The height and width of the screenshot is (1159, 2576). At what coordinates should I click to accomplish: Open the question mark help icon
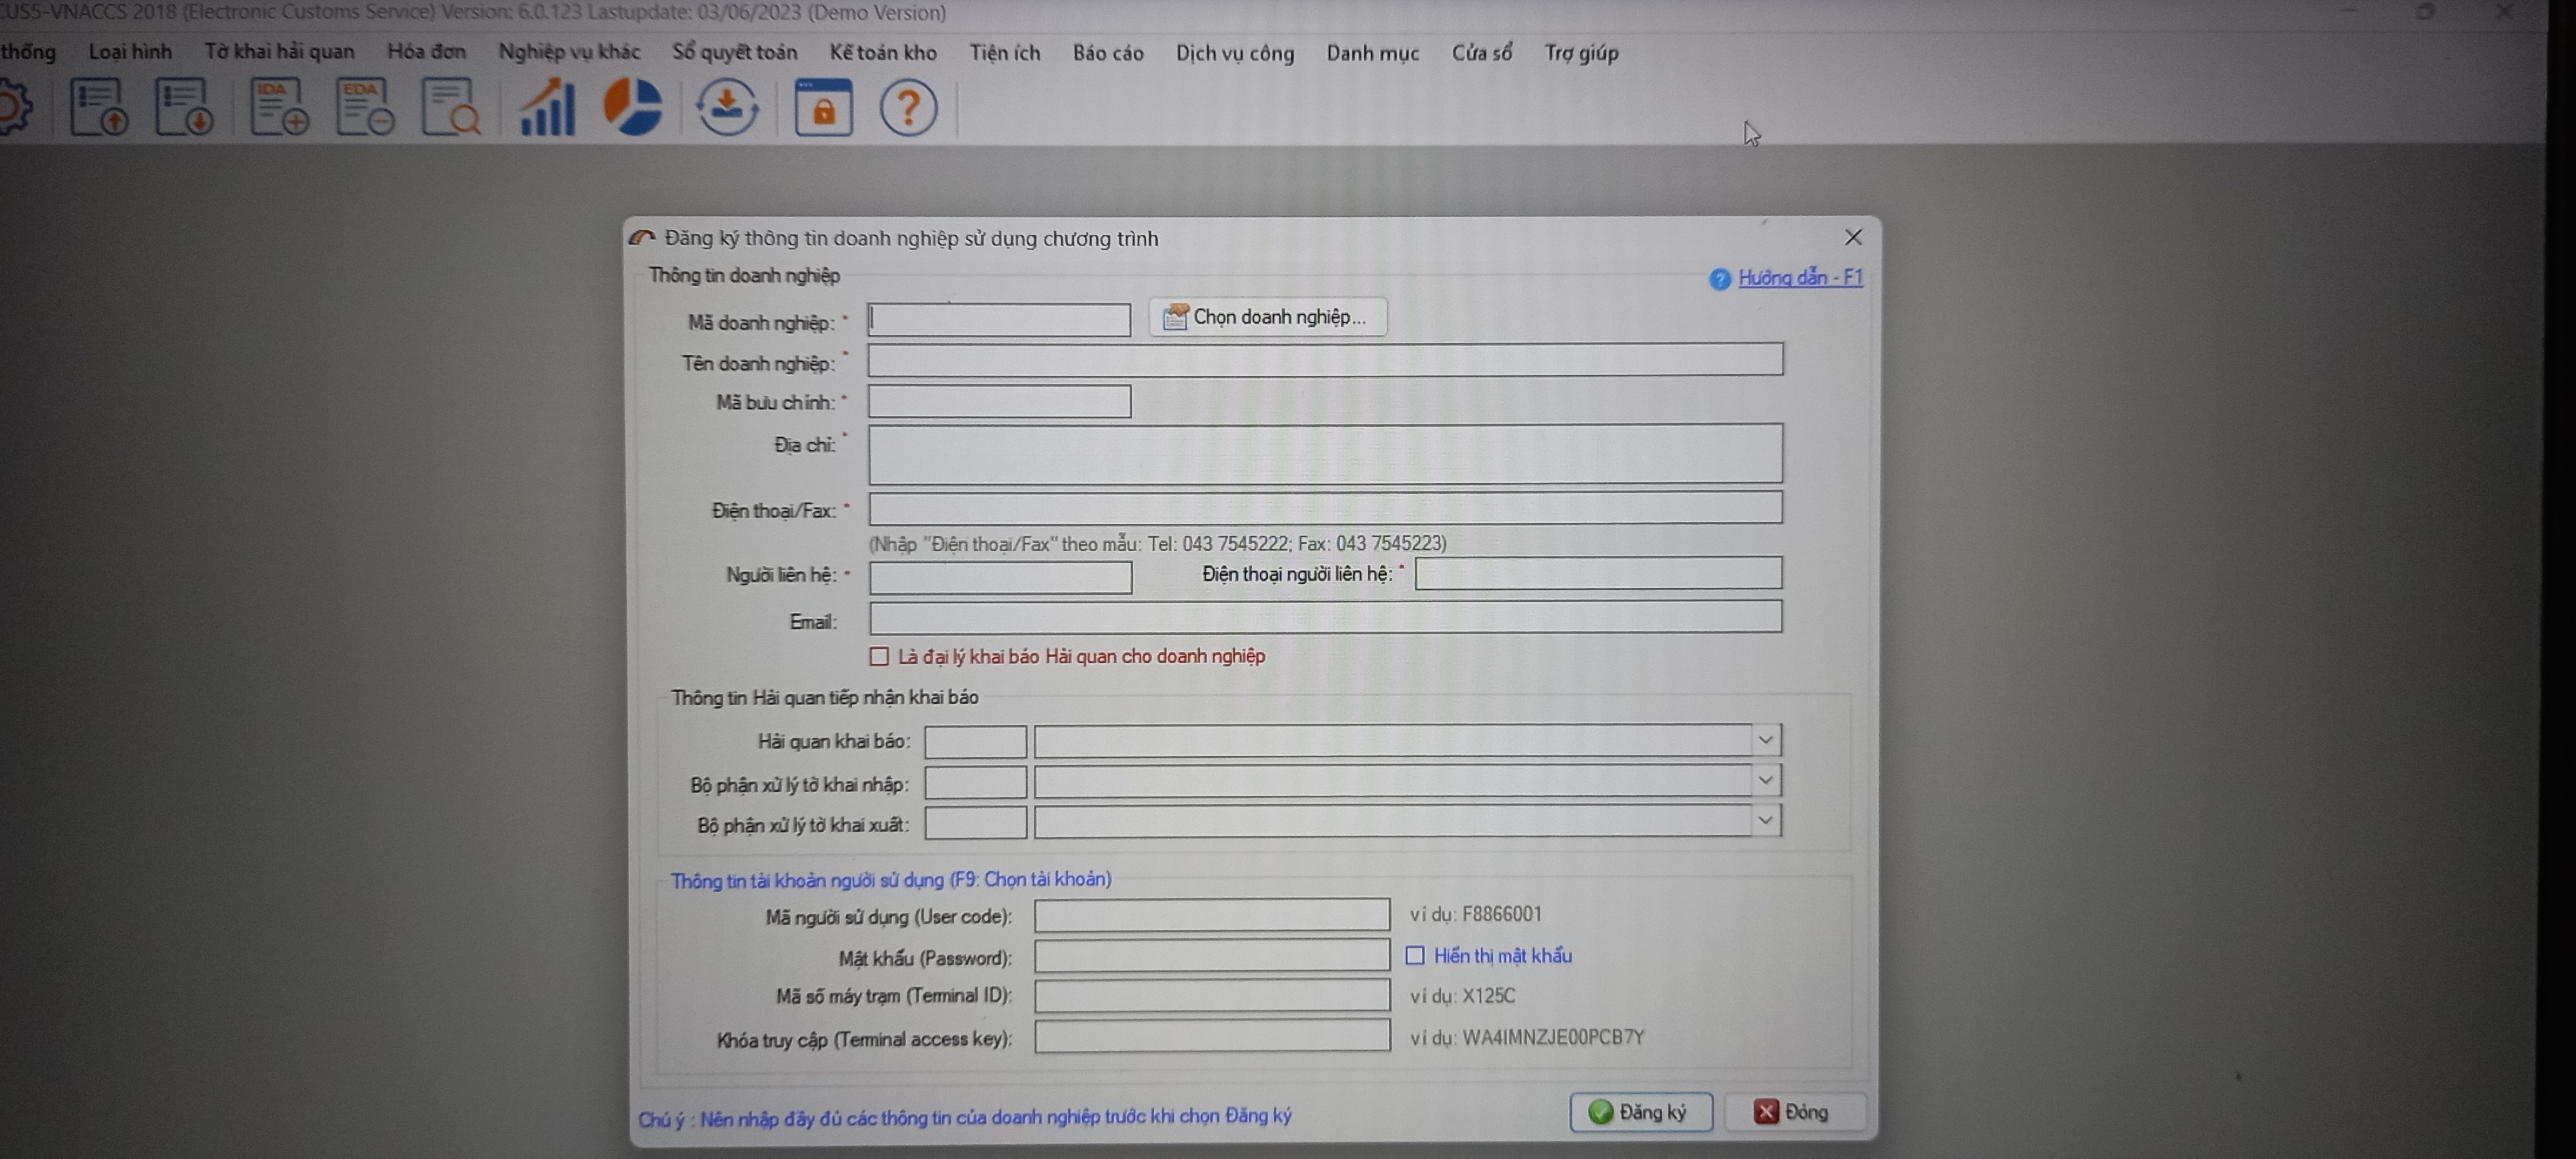pyautogui.click(x=908, y=107)
